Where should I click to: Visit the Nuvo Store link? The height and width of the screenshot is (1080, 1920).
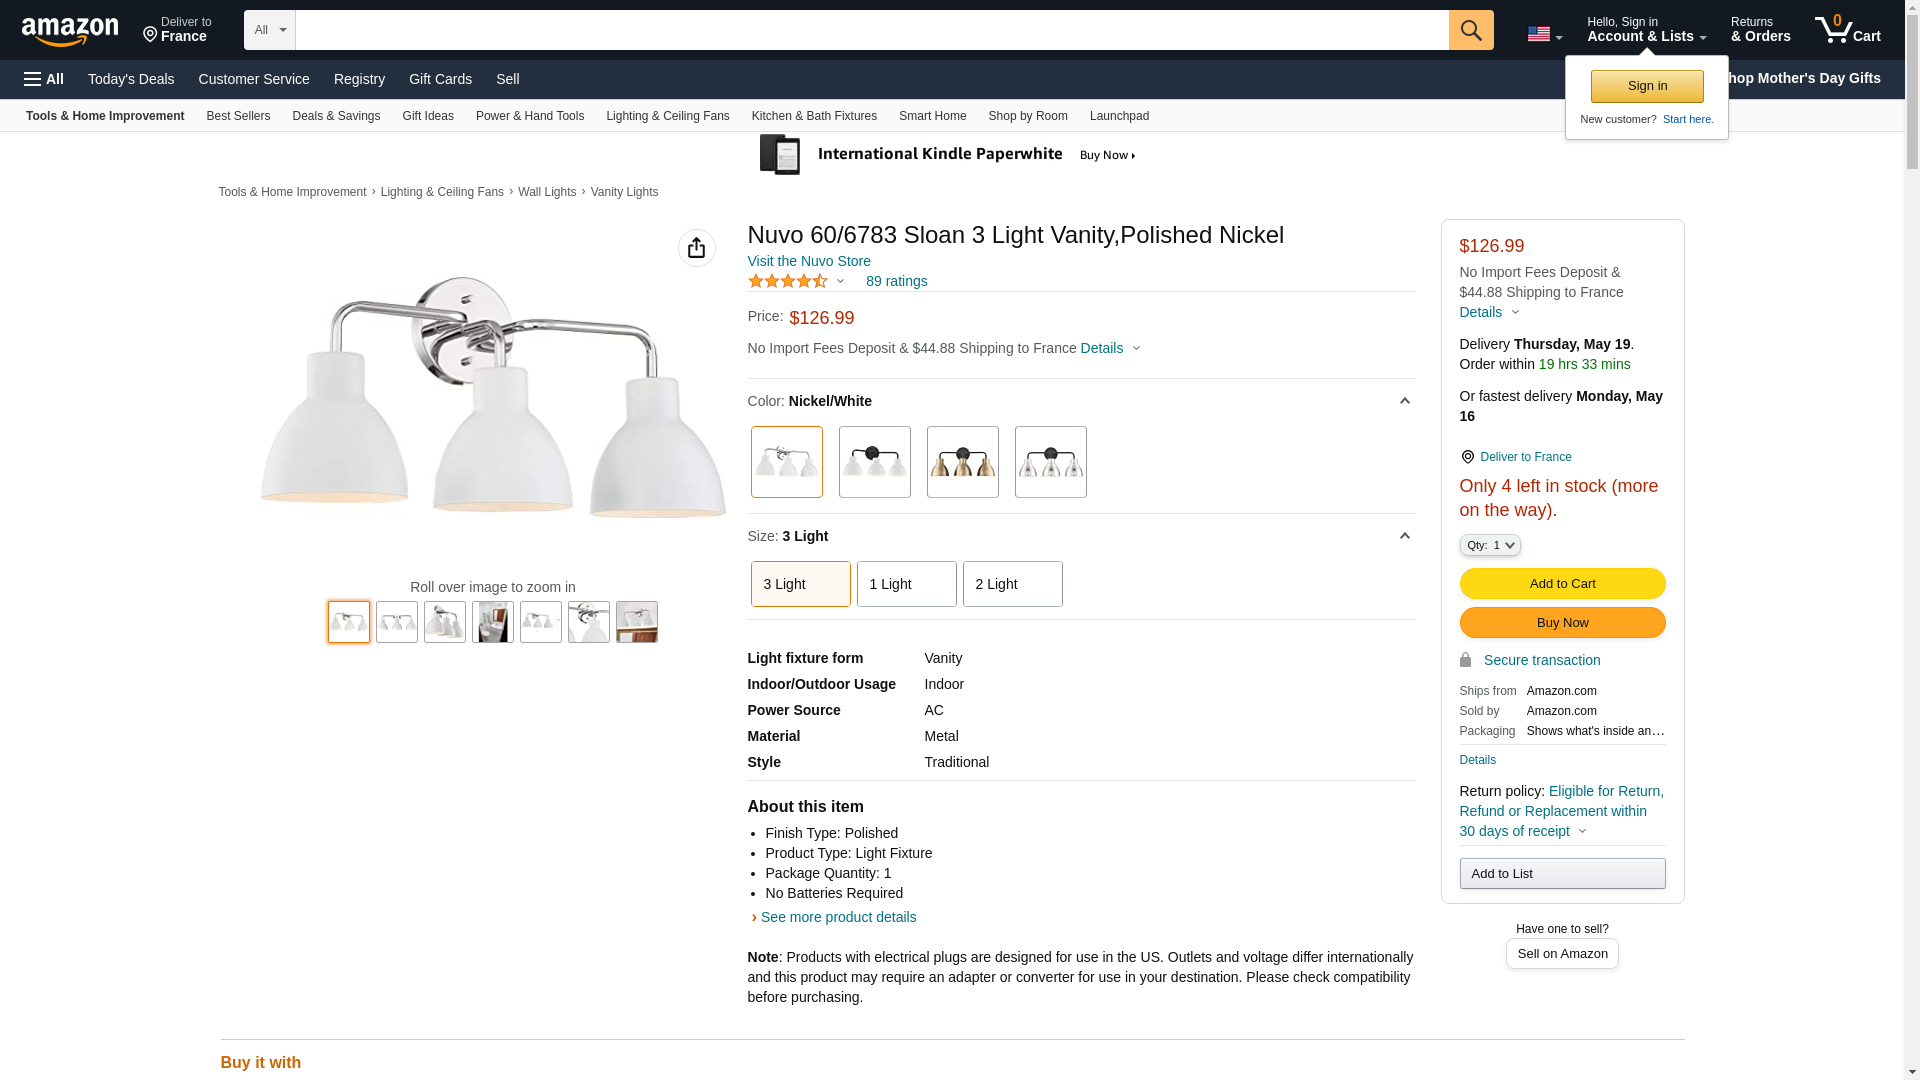(808, 261)
